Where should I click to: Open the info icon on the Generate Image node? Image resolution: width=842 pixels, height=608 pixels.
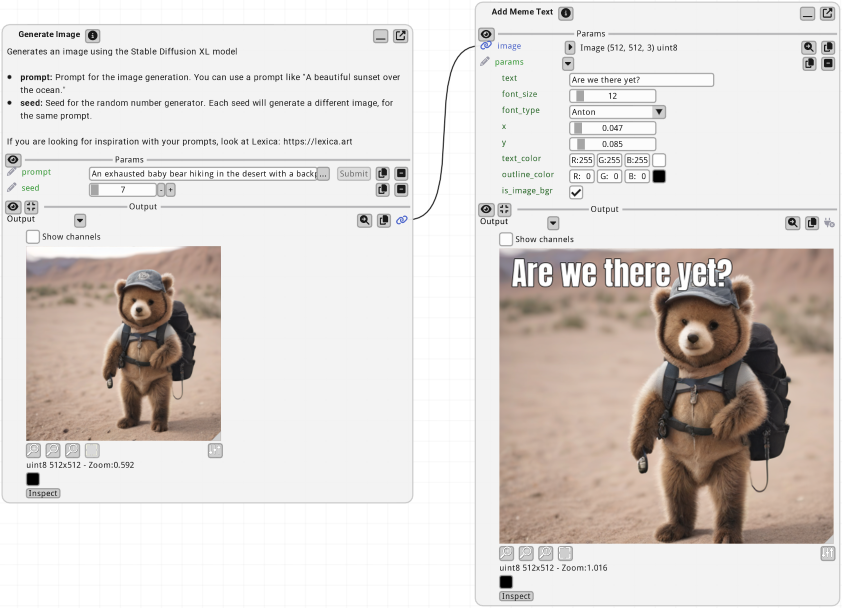point(92,34)
